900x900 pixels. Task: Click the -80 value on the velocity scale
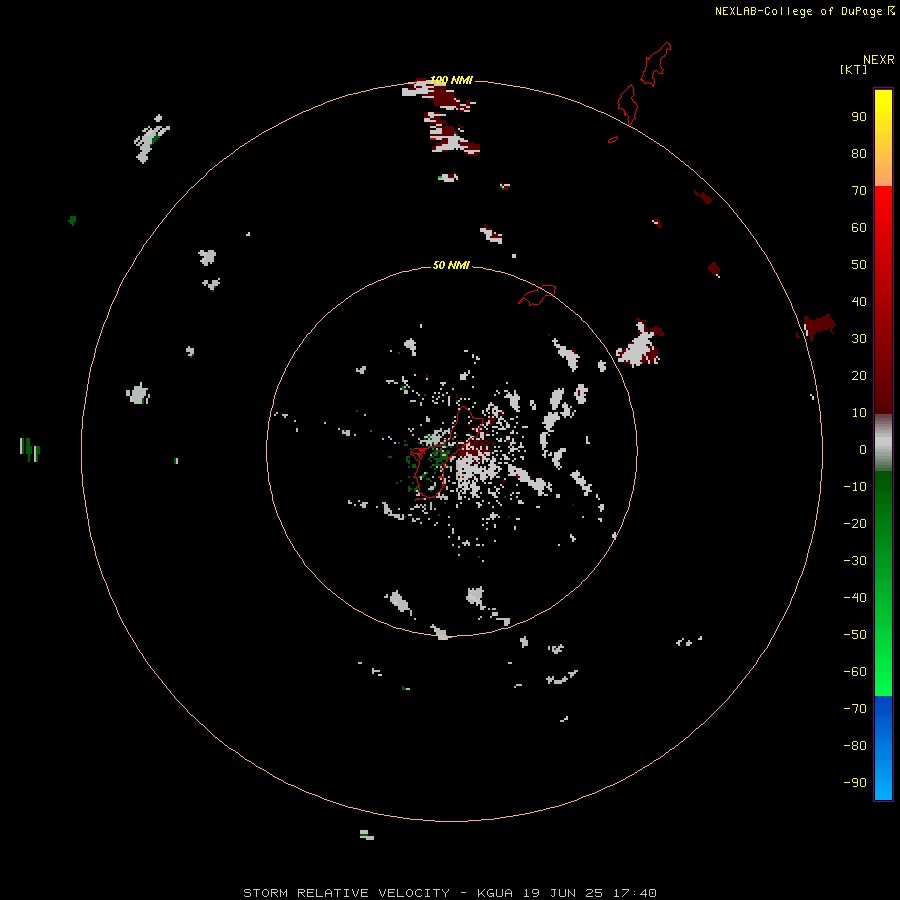855,746
